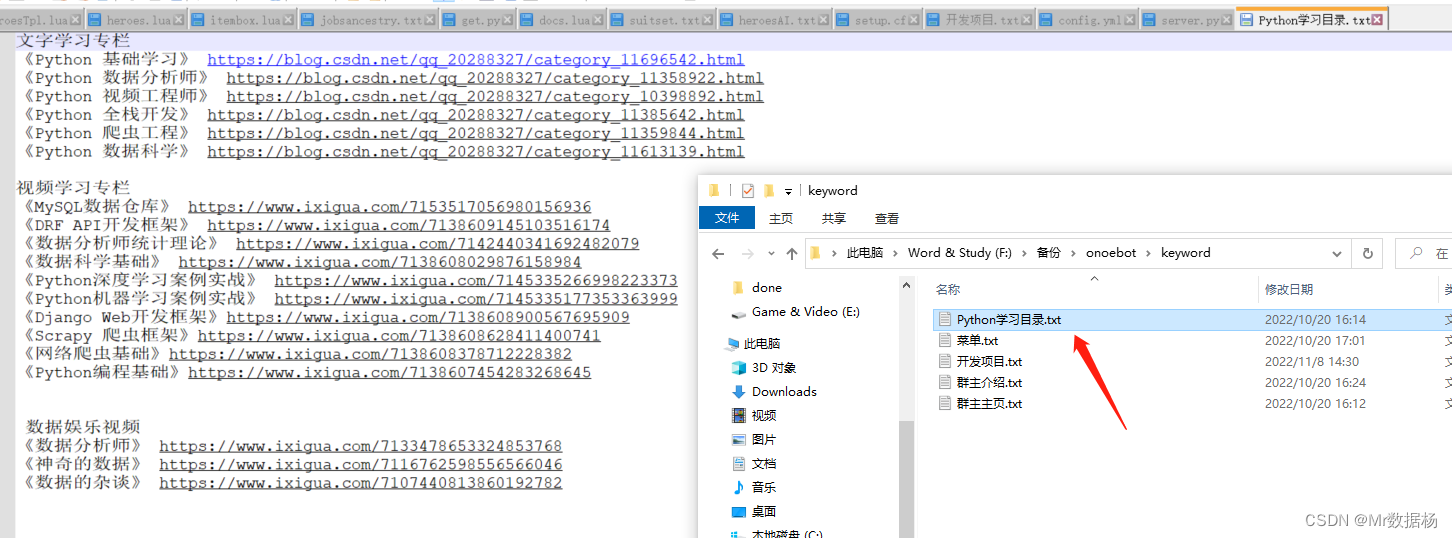1452x538 pixels.
Task: Click onoebot in the address breadcrumb
Action: (1111, 253)
